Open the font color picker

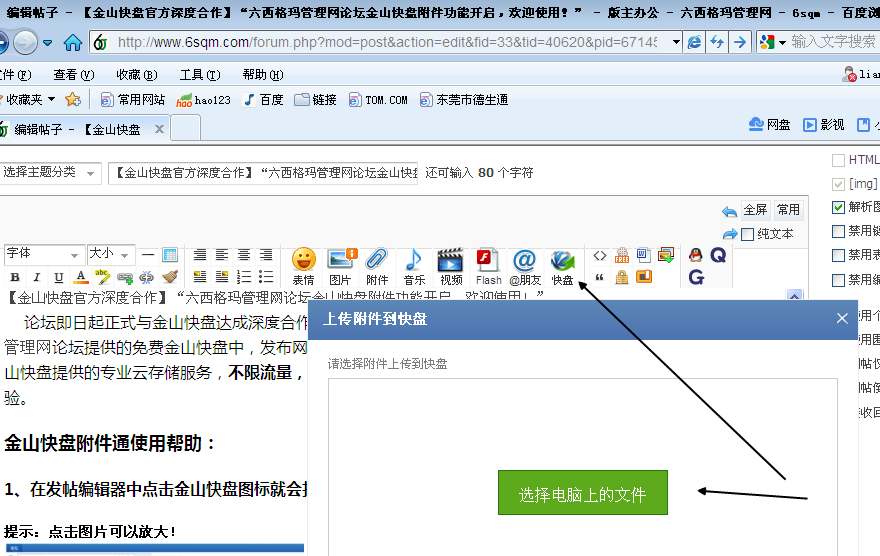point(81,277)
